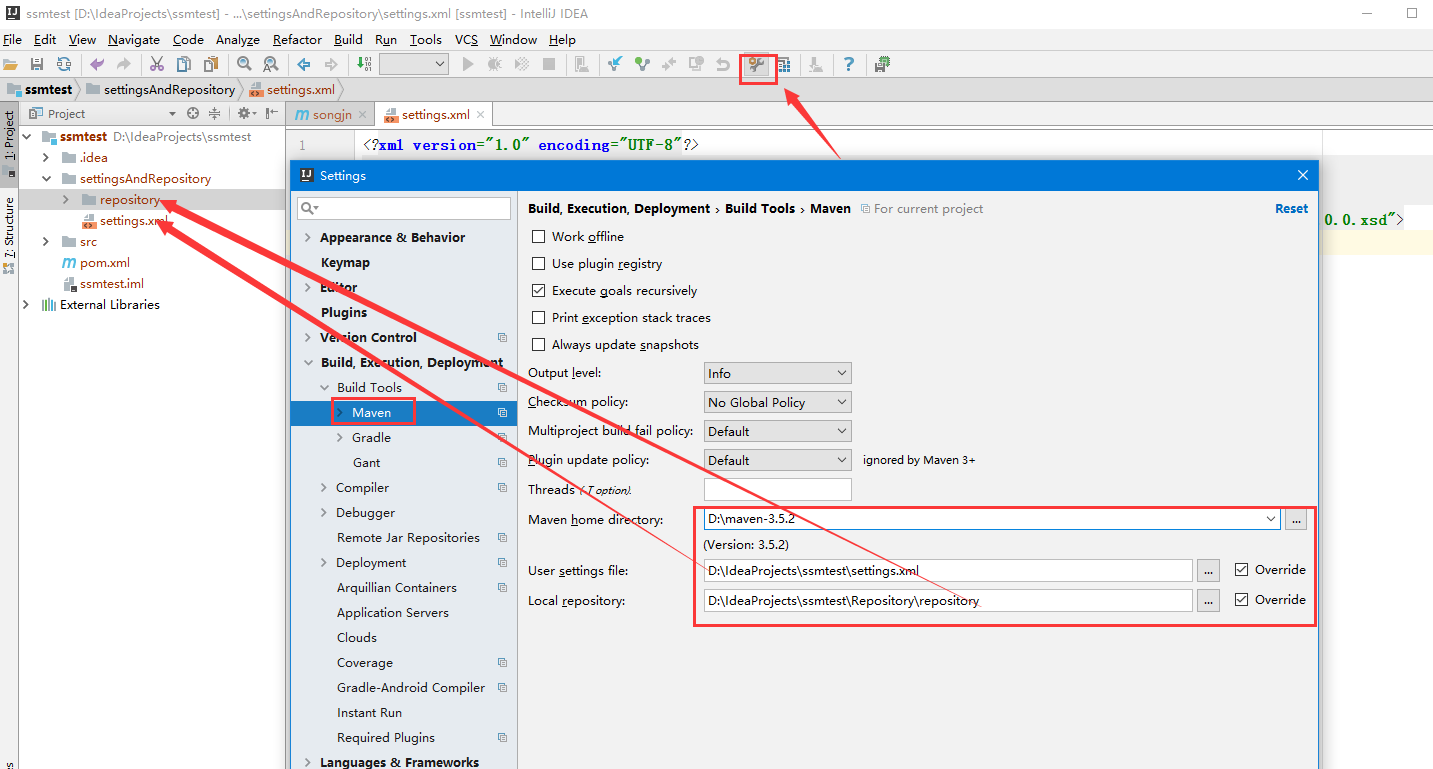The height and width of the screenshot is (769, 1433).
Task: Open Replace with the magnifier-A icon
Action: (271, 64)
